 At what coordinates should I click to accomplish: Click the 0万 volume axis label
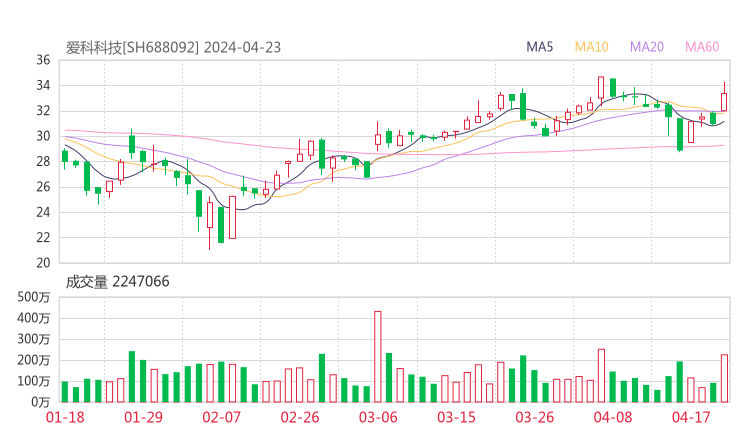(x=41, y=402)
